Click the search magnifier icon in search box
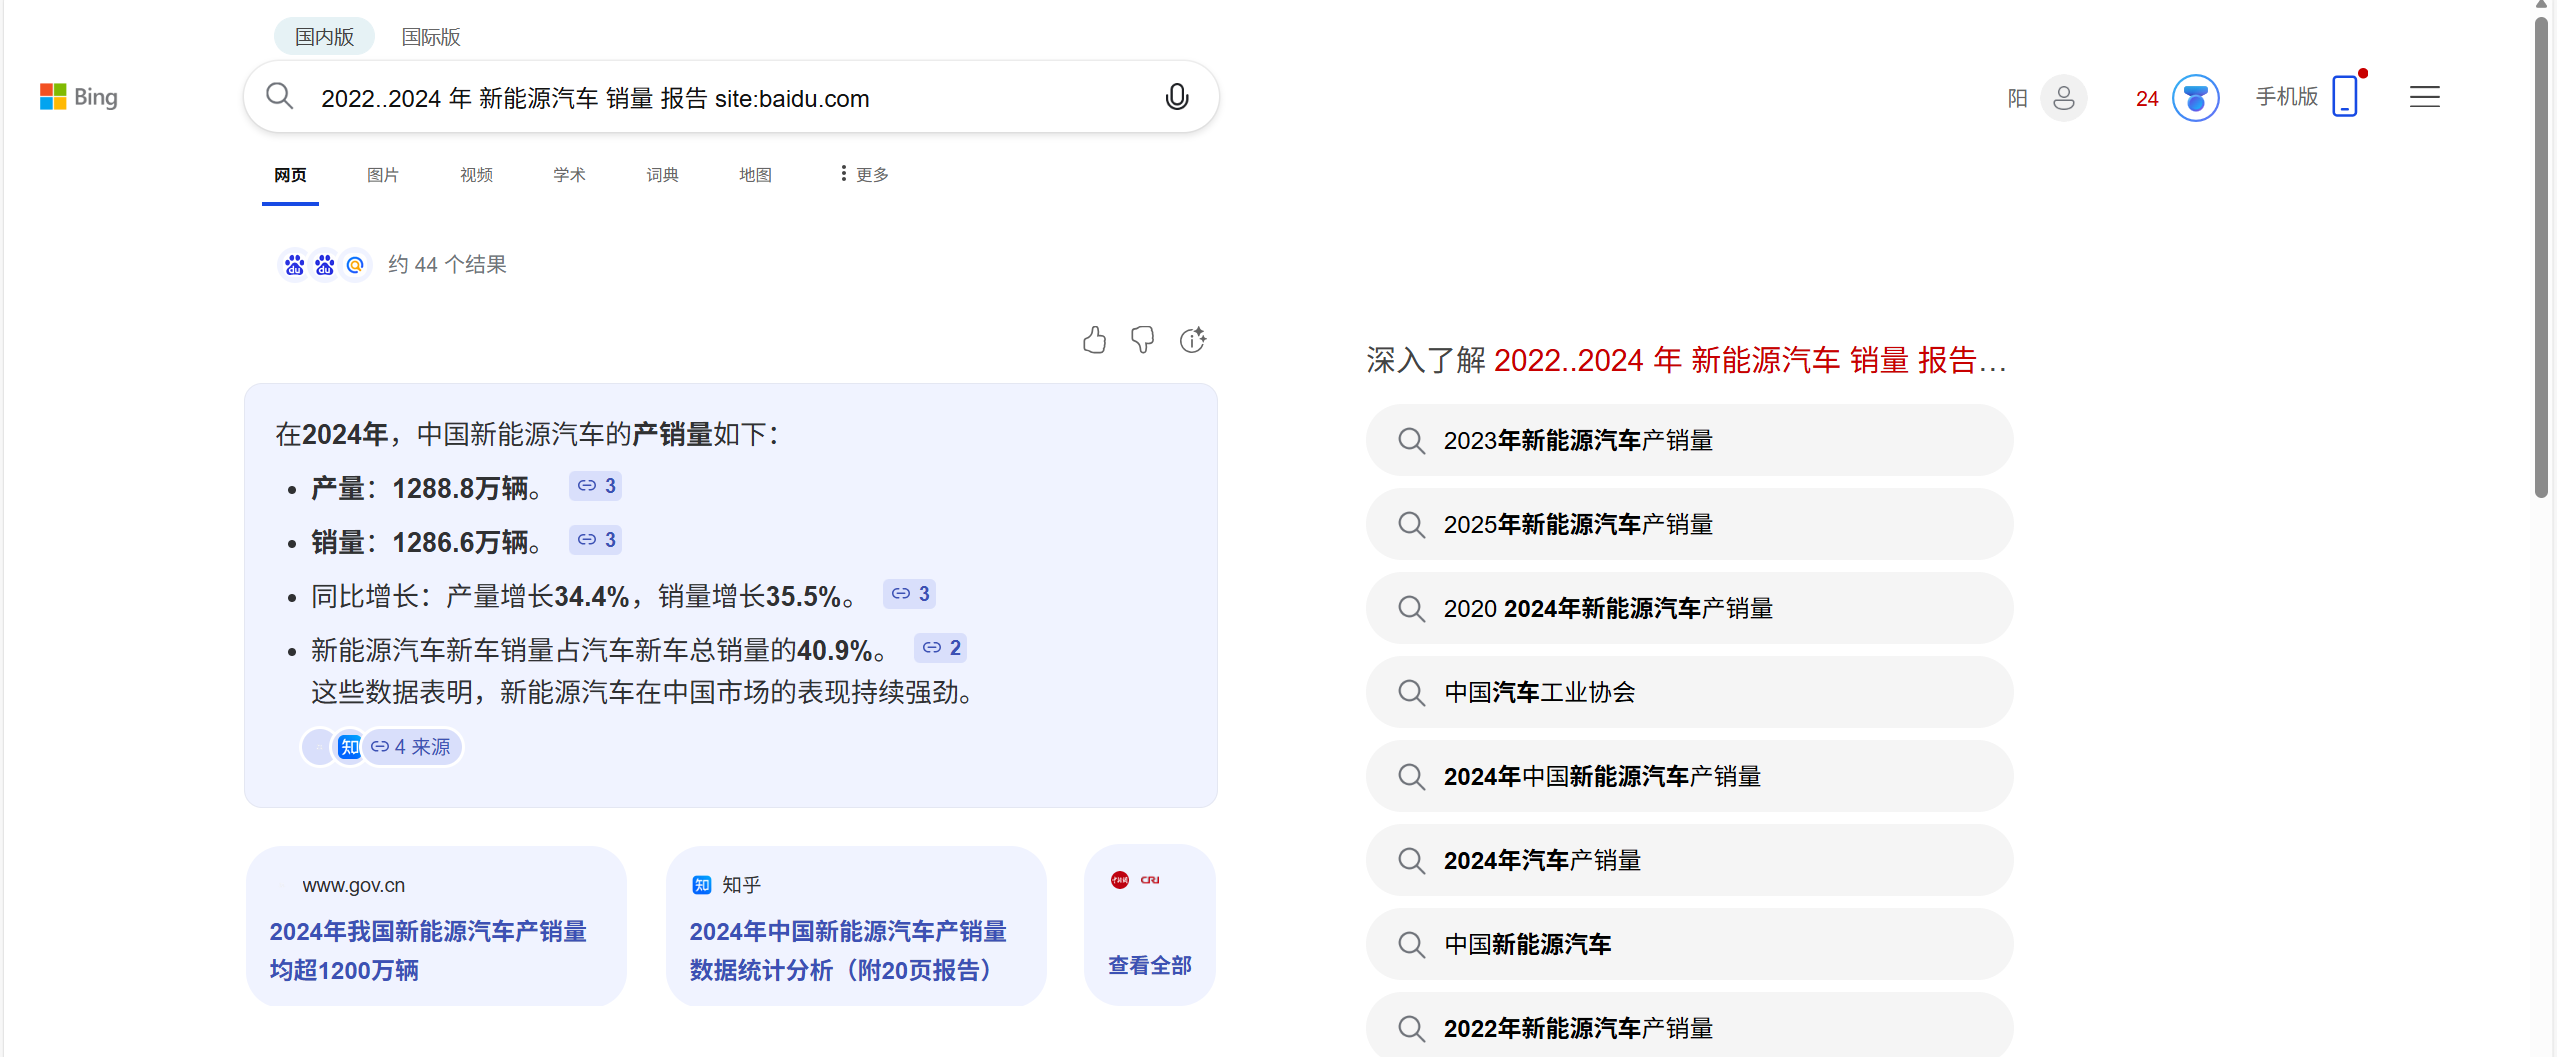This screenshot has width=2557, height=1057. [279, 97]
